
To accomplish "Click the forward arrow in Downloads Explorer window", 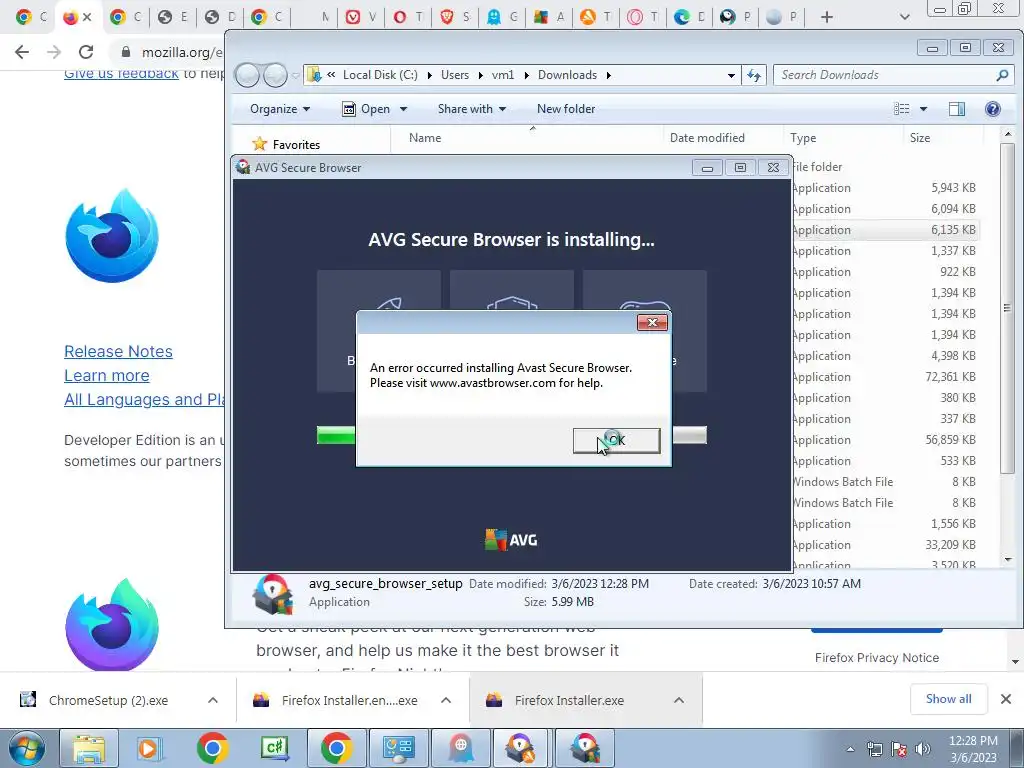I will tap(275, 75).
